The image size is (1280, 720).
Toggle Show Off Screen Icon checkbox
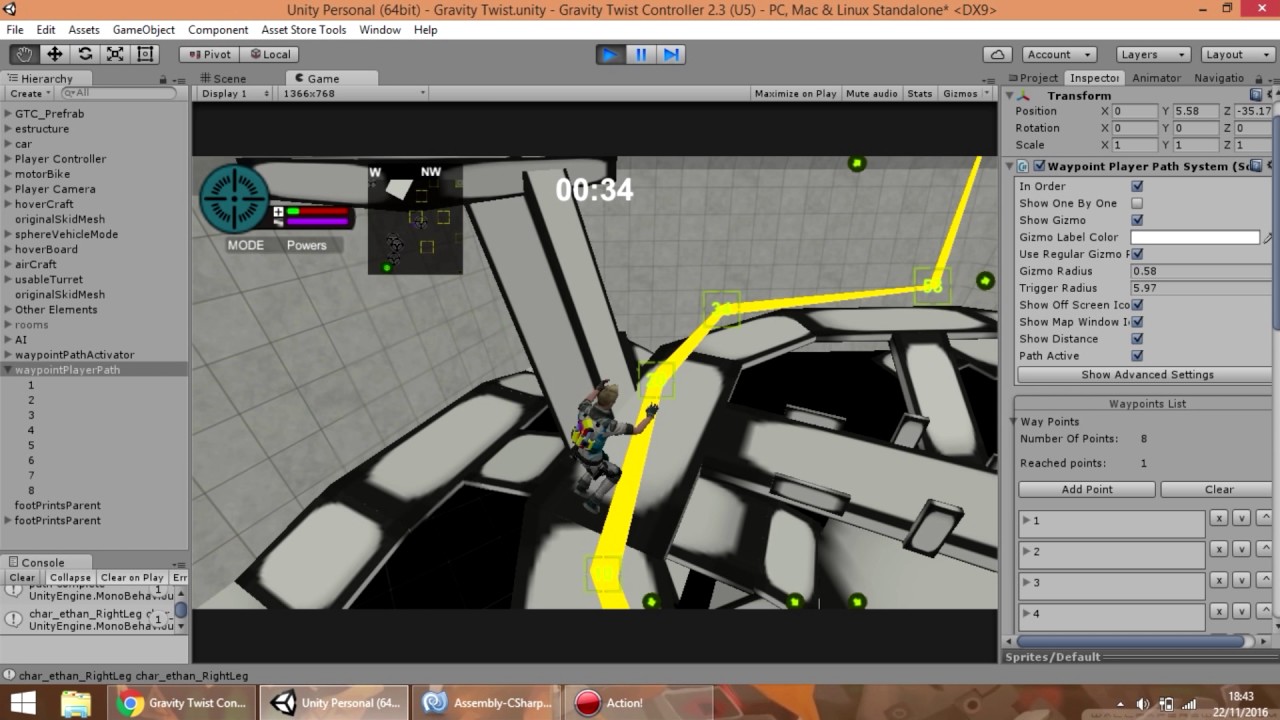[x=1137, y=305]
